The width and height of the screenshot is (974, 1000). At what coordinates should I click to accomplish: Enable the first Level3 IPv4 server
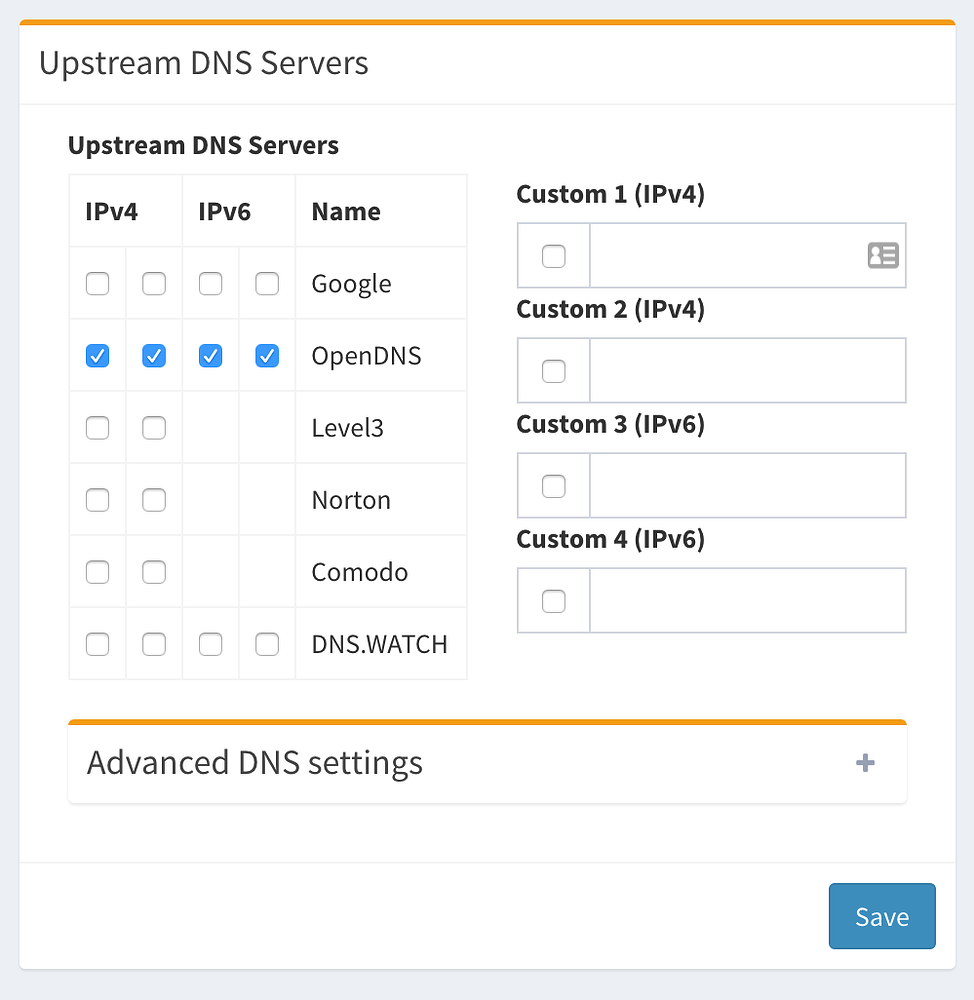coord(97,427)
